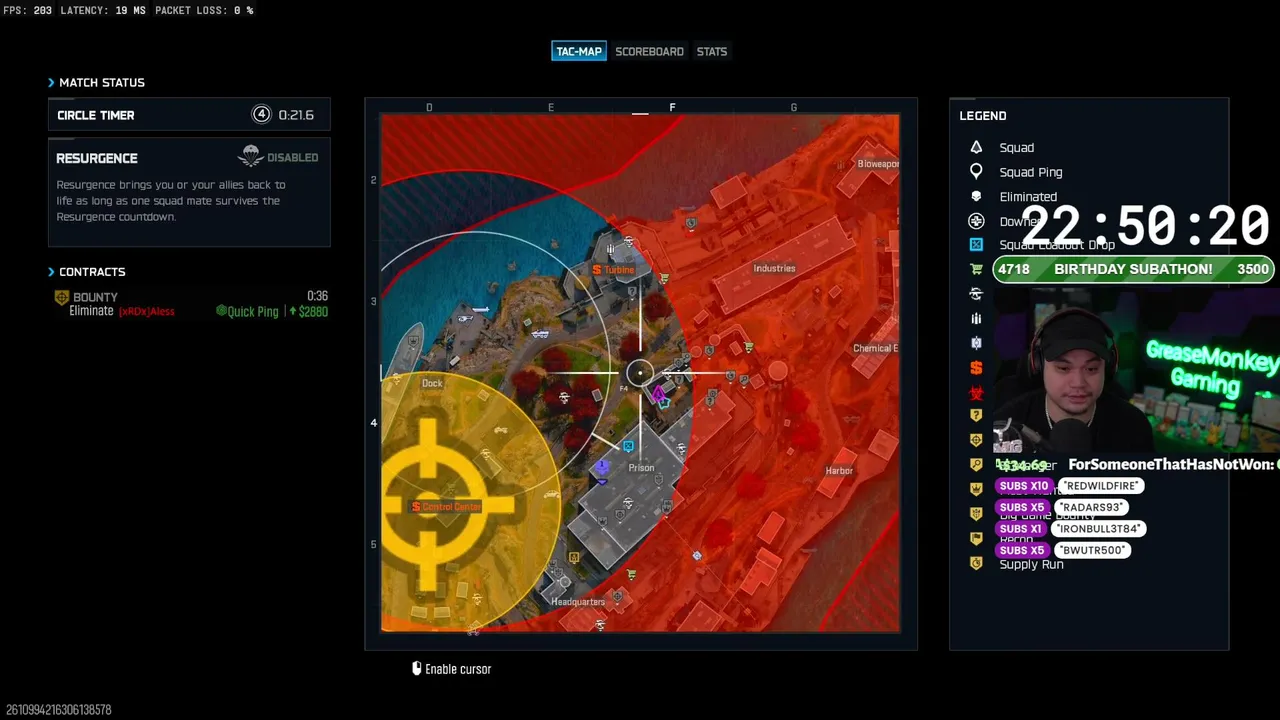Select the Squad Ping marker icon in legend
This screenshot has height=720, width=1280.
pos(976,172)
